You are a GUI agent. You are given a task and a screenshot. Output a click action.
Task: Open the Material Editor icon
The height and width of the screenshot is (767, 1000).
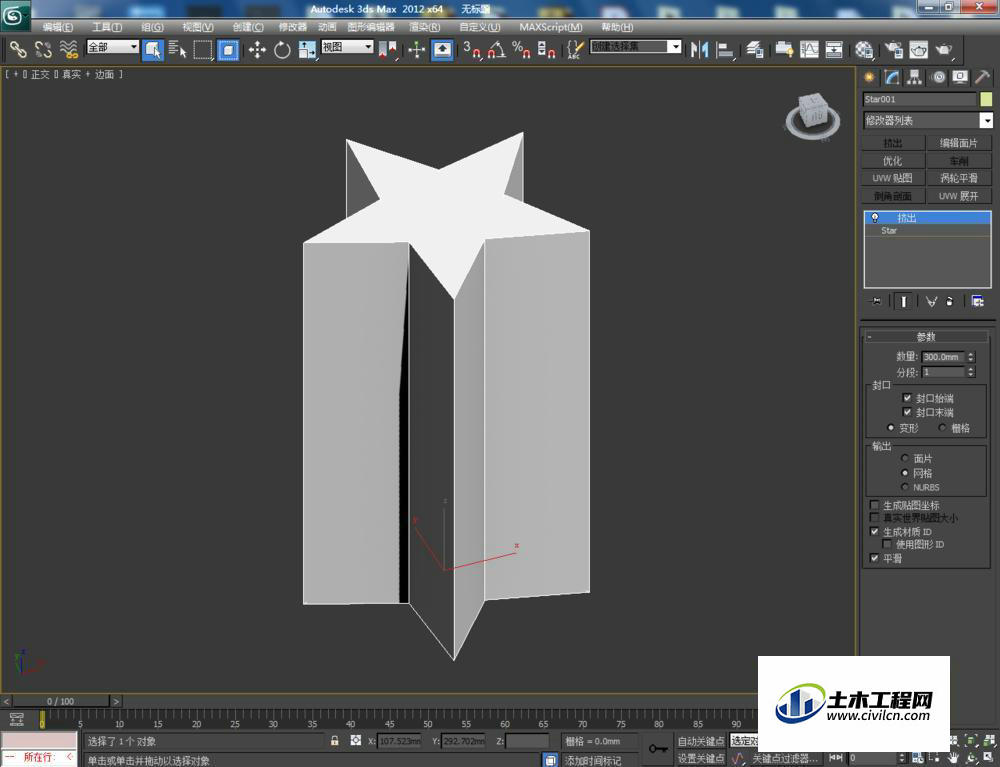tap(864, 49)
